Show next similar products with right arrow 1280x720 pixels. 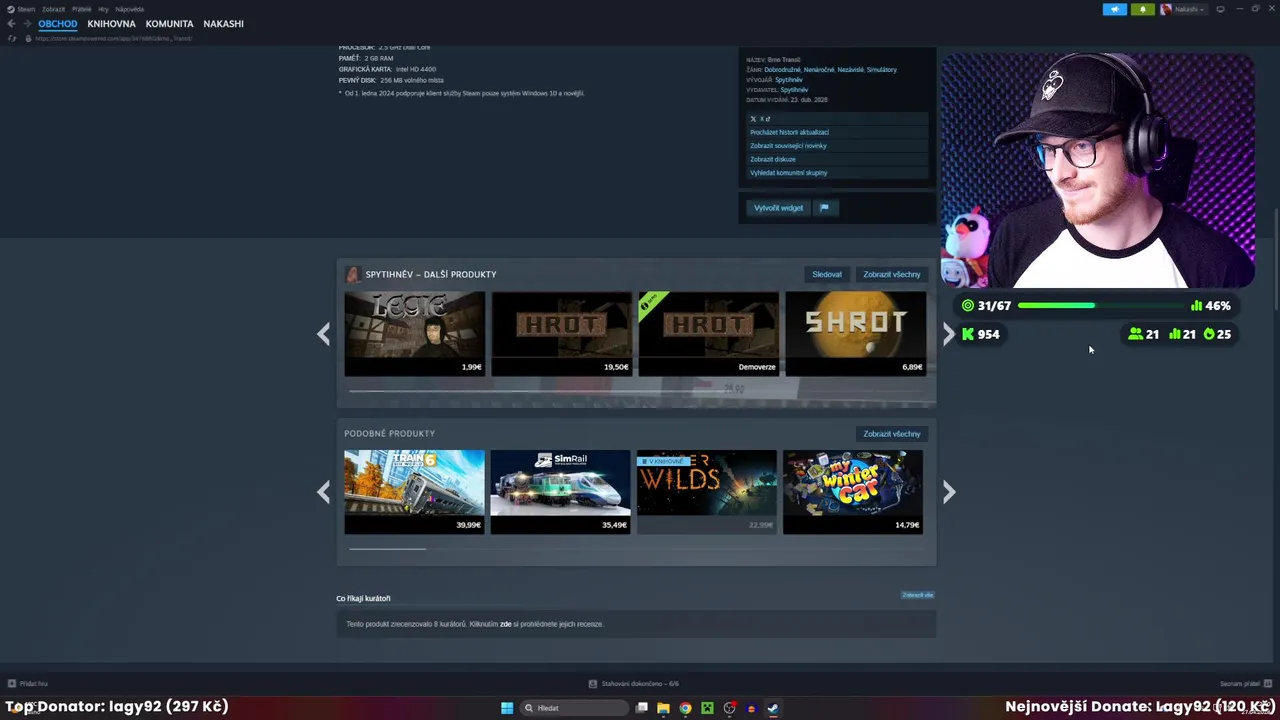pyautogui.click(x=949, y=492)
